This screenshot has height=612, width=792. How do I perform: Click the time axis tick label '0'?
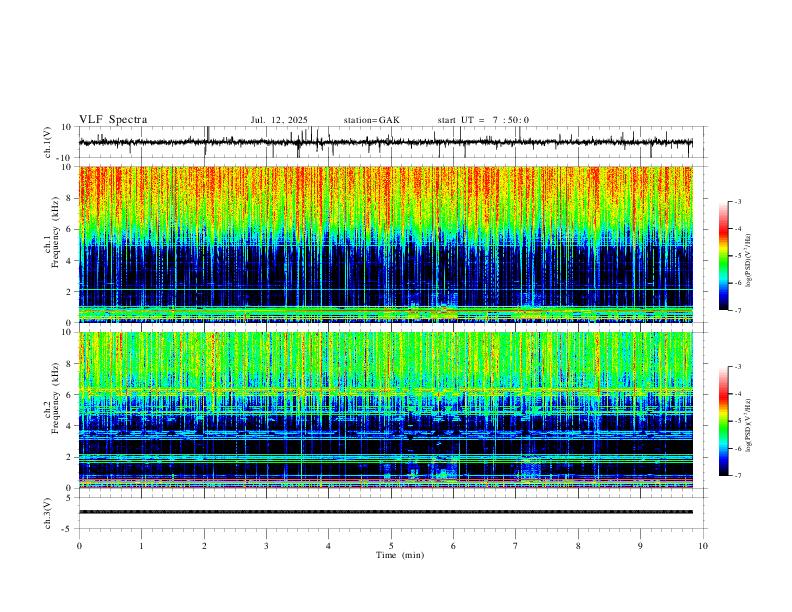click(x=79, y=546)
